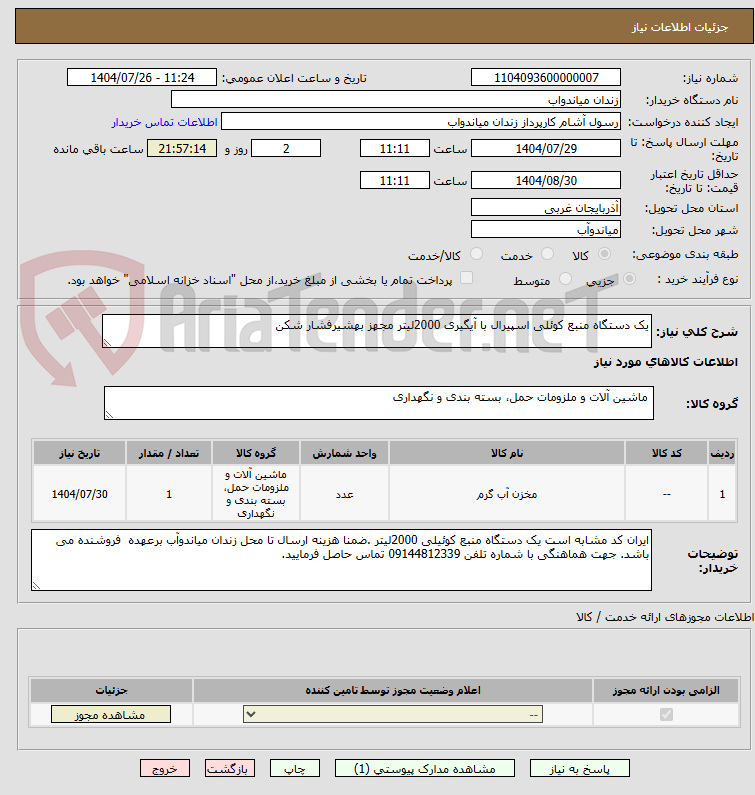Open اطلاعات تماس خریدار link
Screen dimensions: 755x795
(164, 122)
